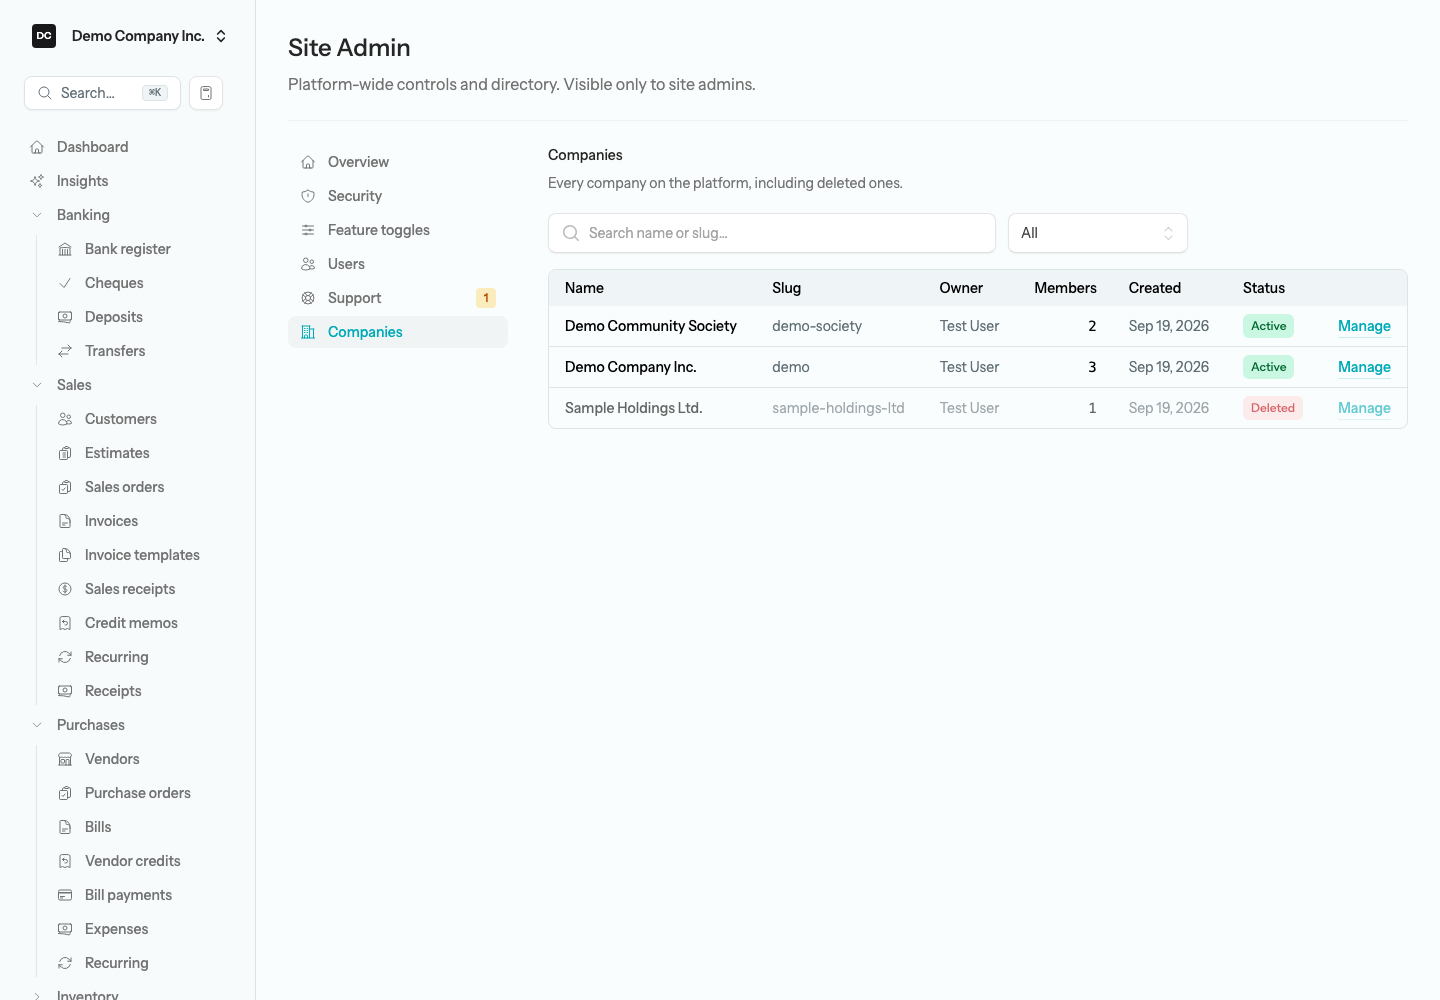Screen dimensions: 1440x1000
Task: Click the Vendors storefront icon
Action: (65, 759)
